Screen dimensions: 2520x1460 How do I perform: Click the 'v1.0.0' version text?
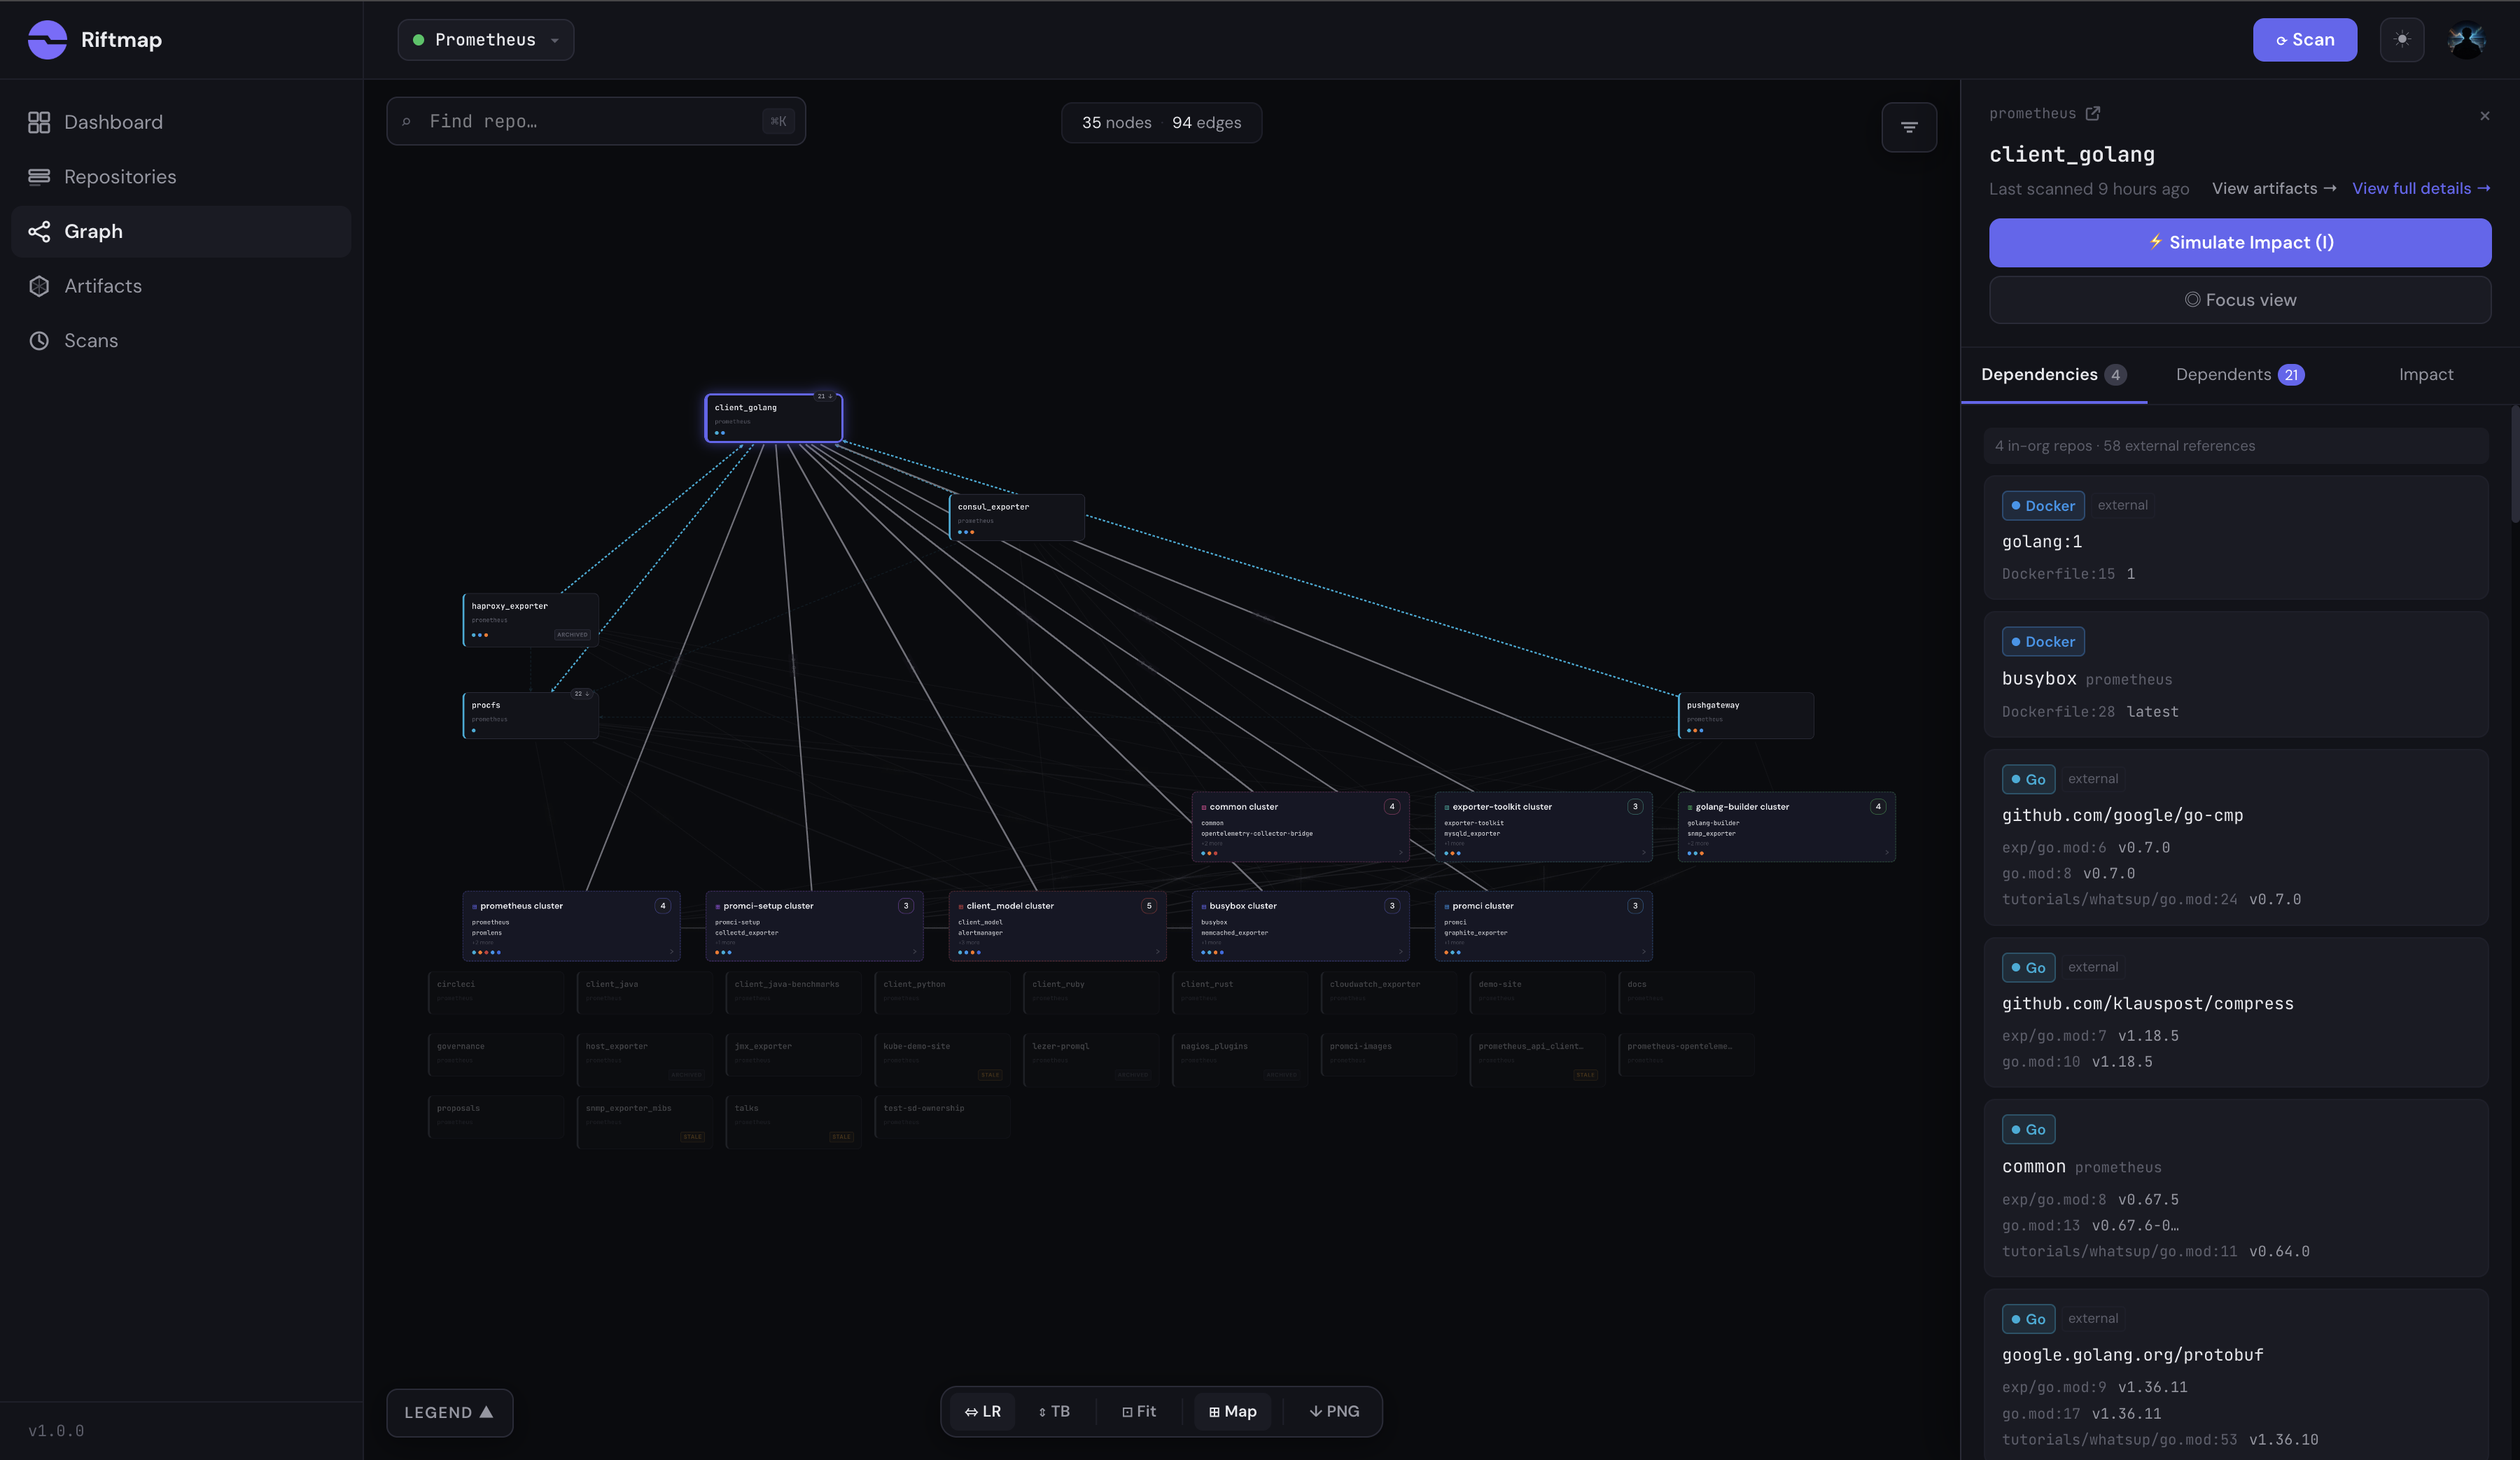(x=56, y=1431)
